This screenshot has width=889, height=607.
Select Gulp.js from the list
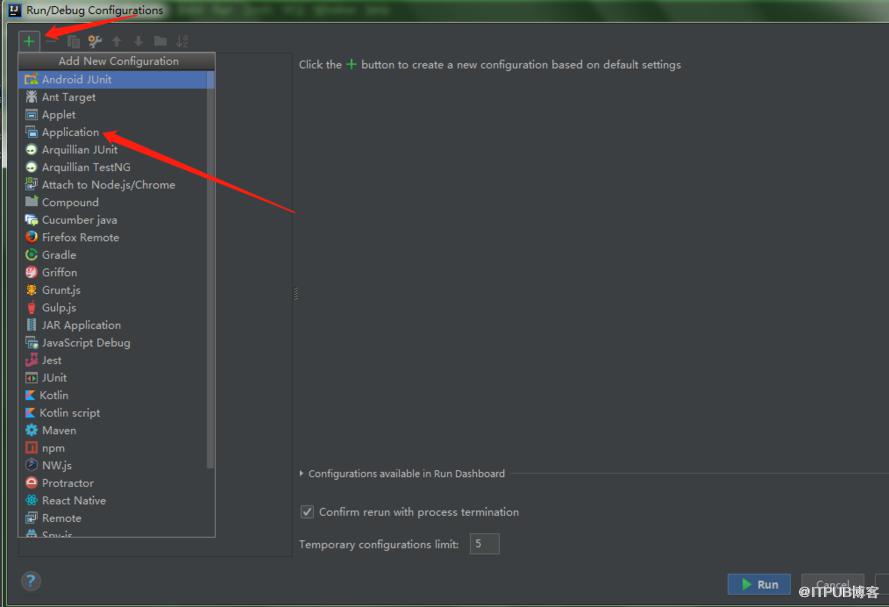pyautogui.click(x=116, y=308)
